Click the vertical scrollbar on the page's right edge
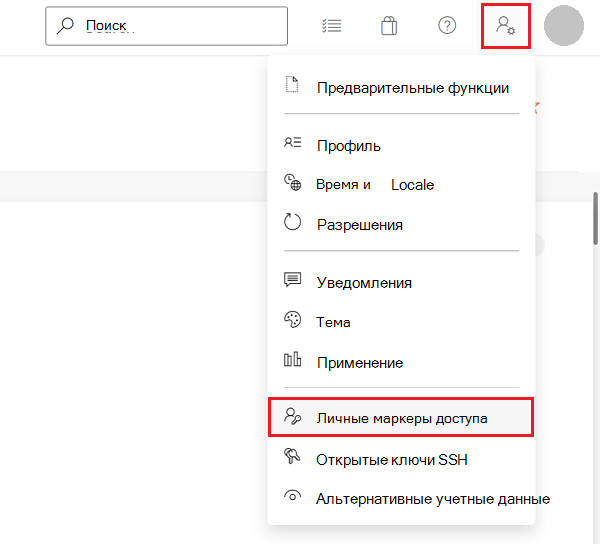This screenshot has width=600, height=544. (x=596, y=218)
